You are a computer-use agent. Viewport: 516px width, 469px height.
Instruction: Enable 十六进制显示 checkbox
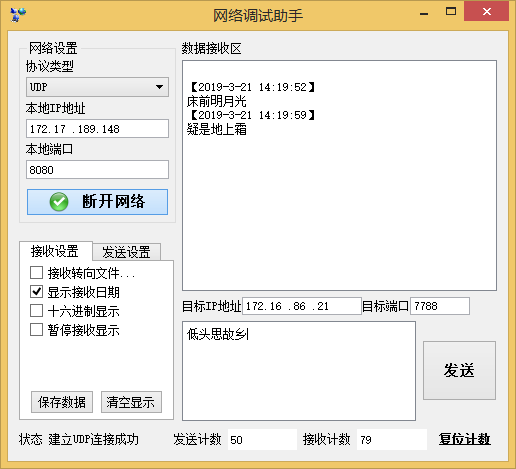point(37,311)
